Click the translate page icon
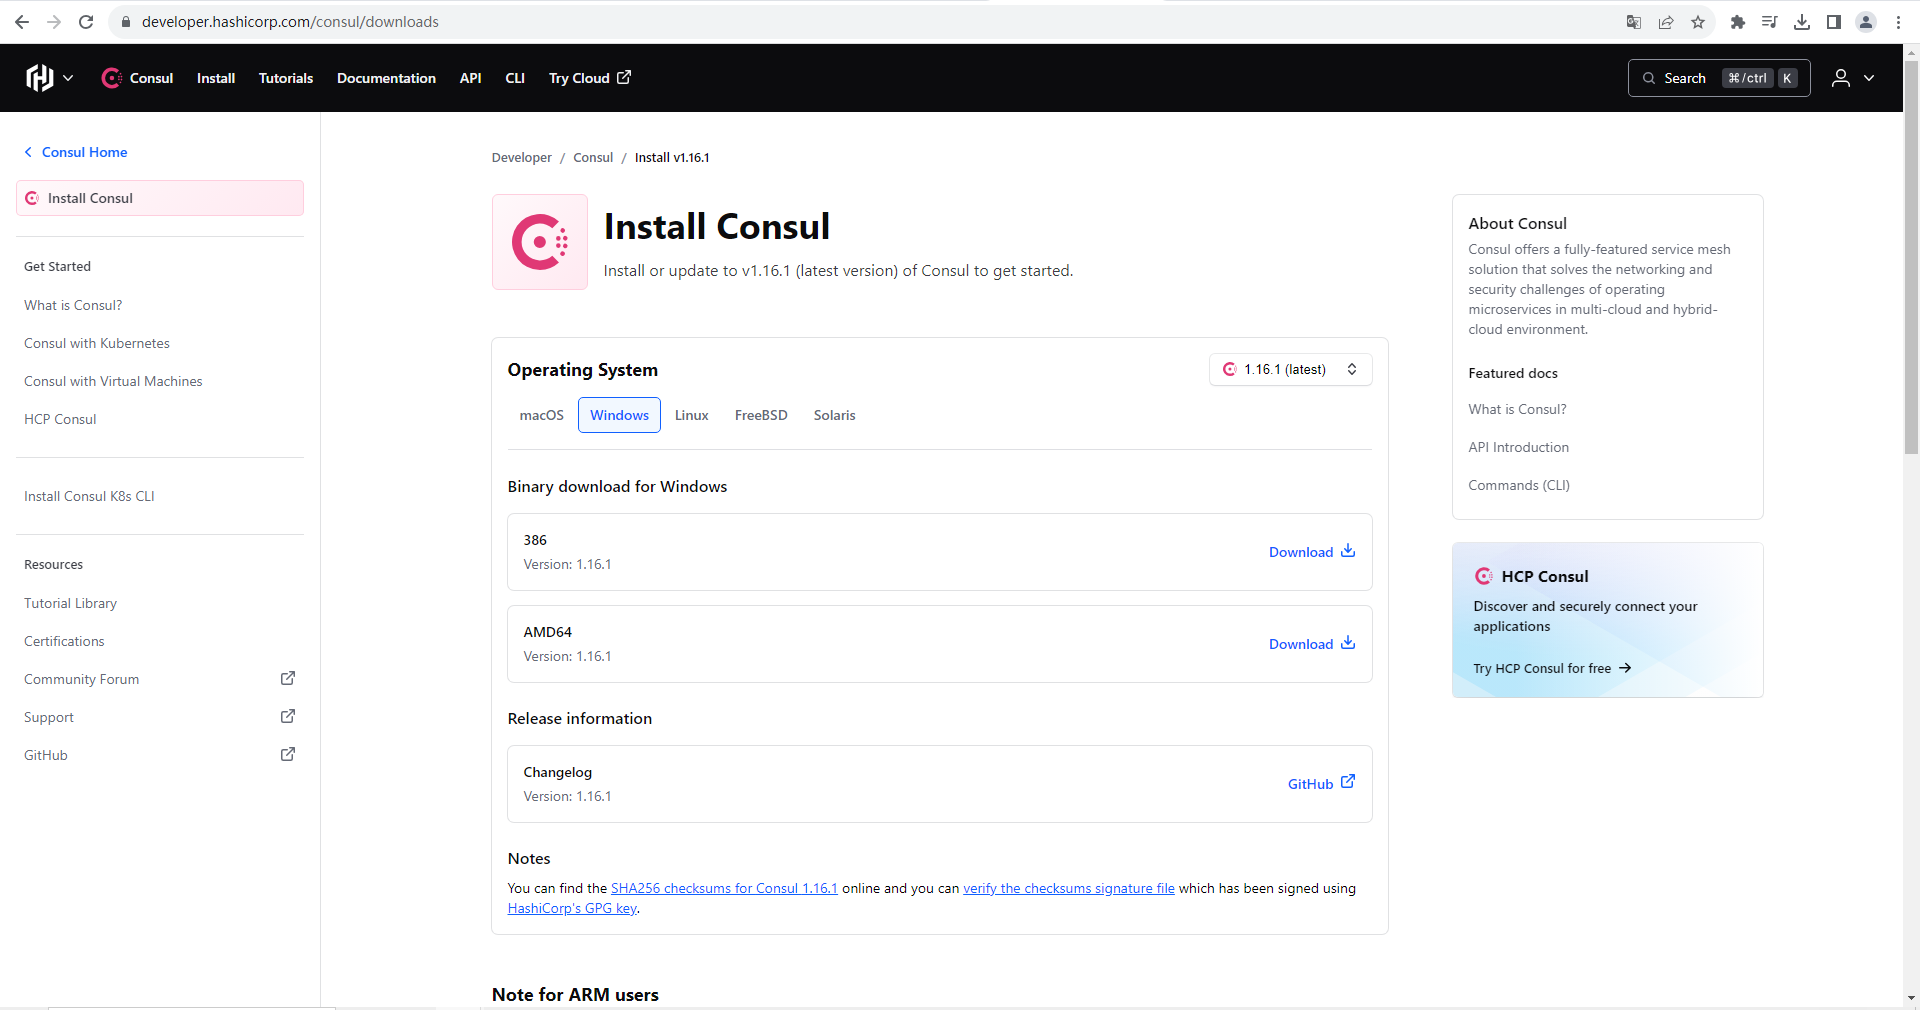The width and height of the screenshot is (1920, 1010). (x=1634, y=22)
